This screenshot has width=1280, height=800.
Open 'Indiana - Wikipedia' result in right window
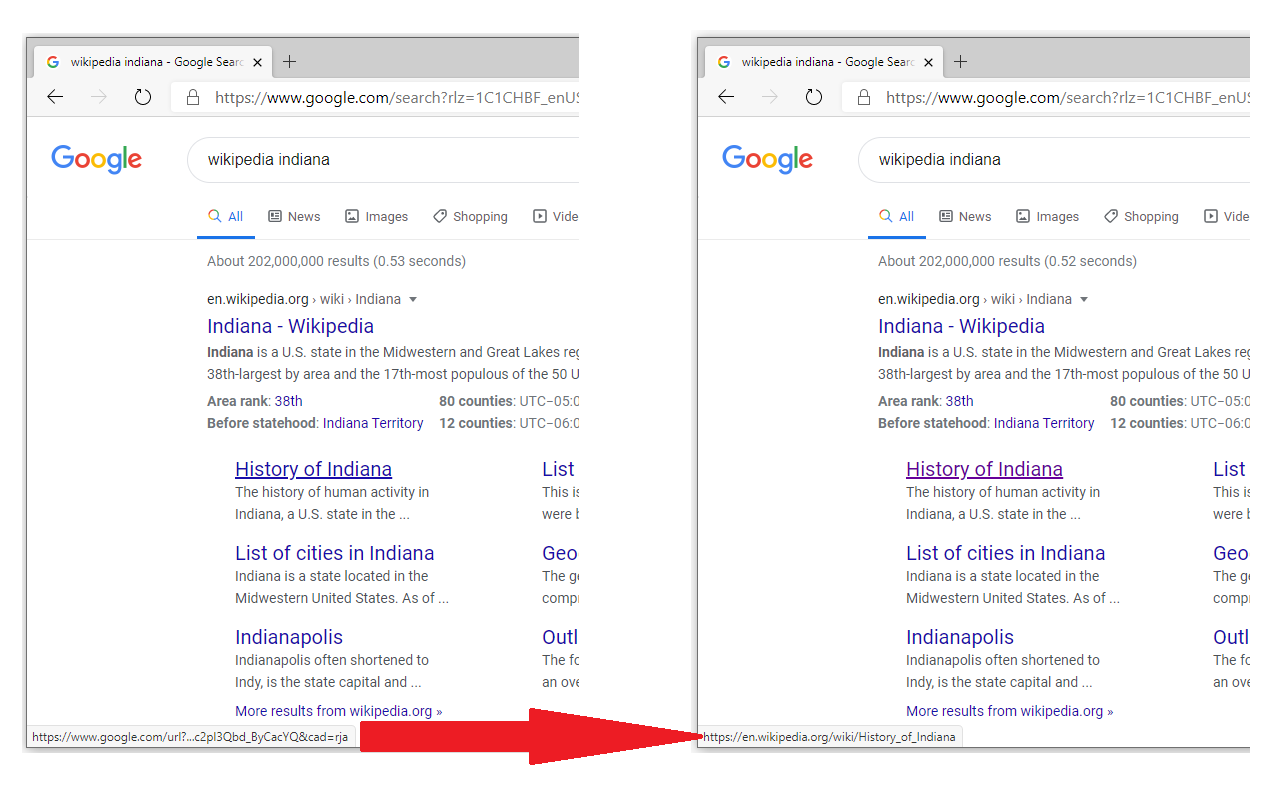961,326
